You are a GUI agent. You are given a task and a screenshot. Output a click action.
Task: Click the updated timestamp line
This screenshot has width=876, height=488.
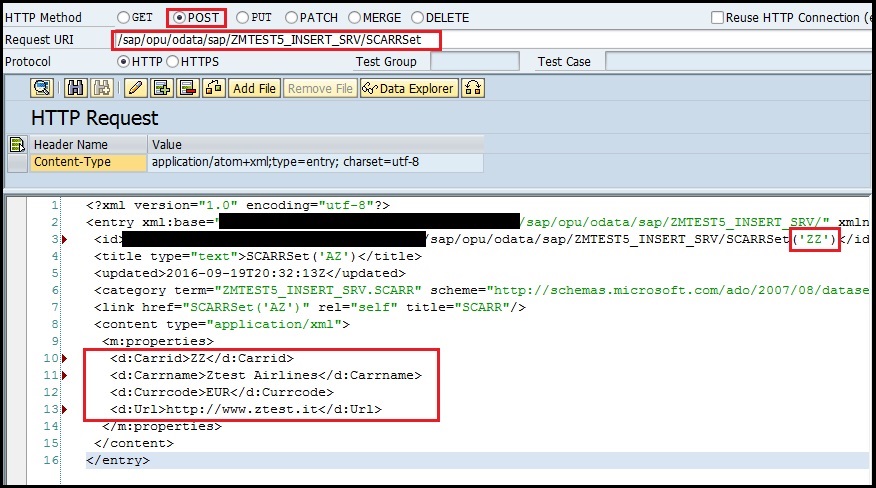coord(250,273)
